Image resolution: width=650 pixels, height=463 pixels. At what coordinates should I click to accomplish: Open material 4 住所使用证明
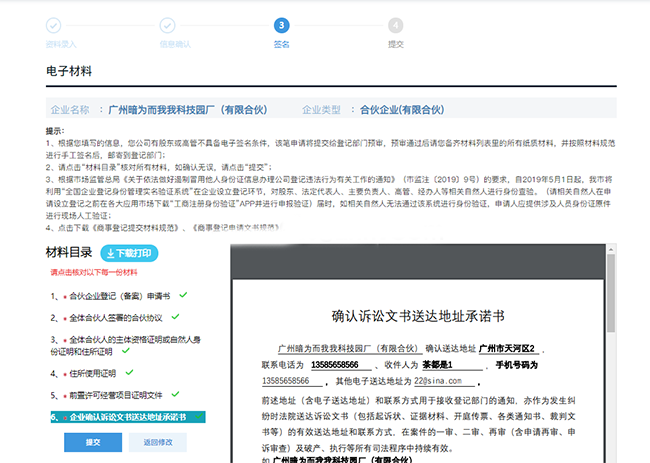click(92, 373)
